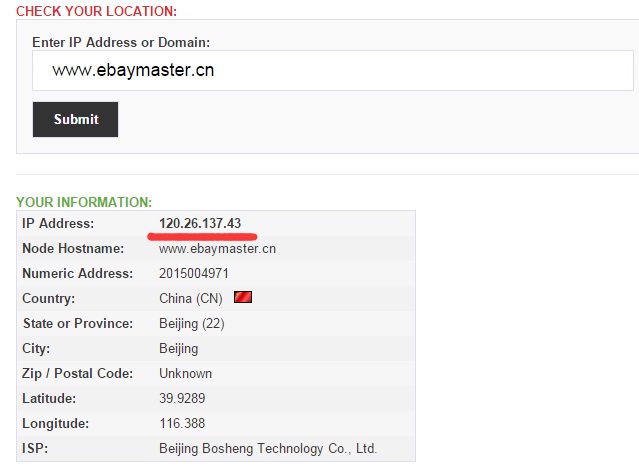Click the numeric address 2015004971

194,273
